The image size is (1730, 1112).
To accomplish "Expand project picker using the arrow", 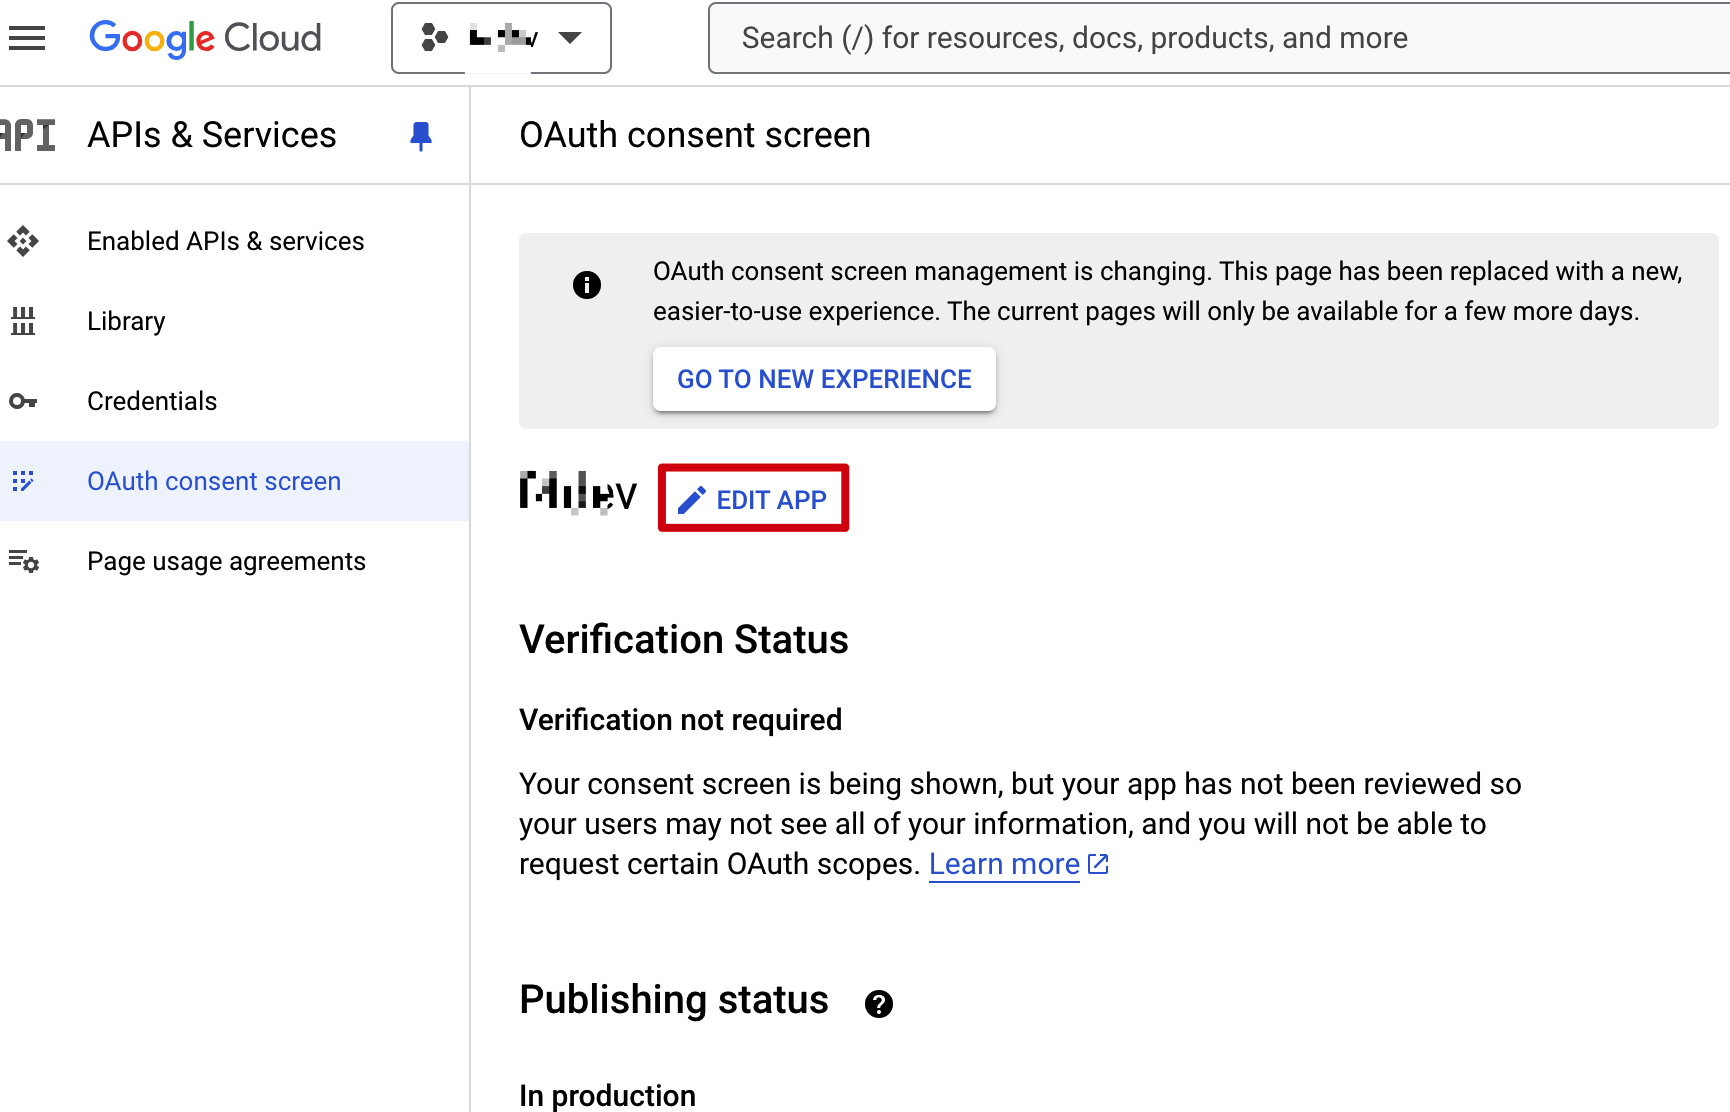I will coord(570,38).
